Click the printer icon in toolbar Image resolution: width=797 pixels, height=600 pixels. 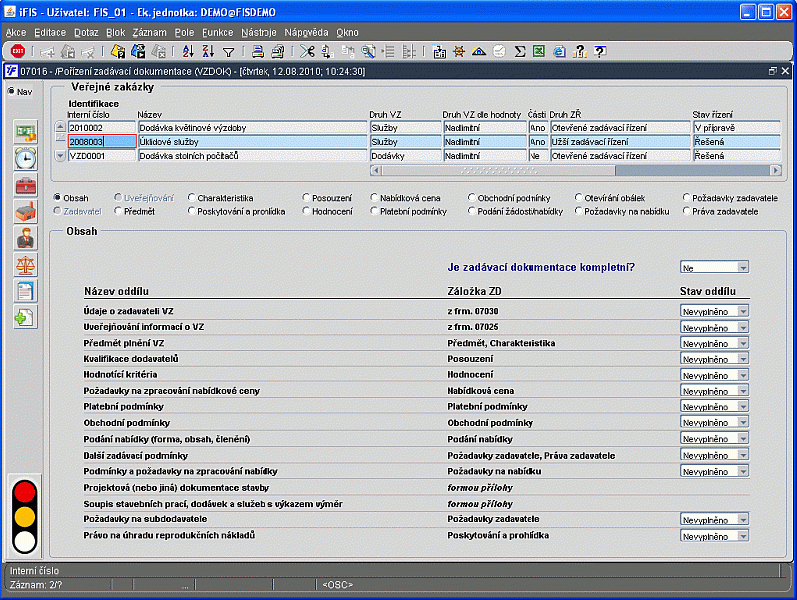[258, 51]
